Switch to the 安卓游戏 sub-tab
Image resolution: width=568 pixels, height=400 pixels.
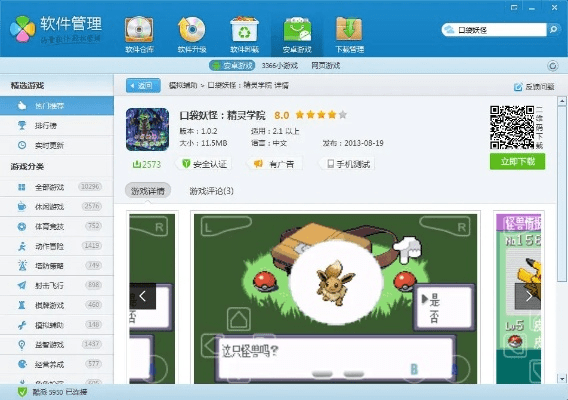click(x=232, y=66)
